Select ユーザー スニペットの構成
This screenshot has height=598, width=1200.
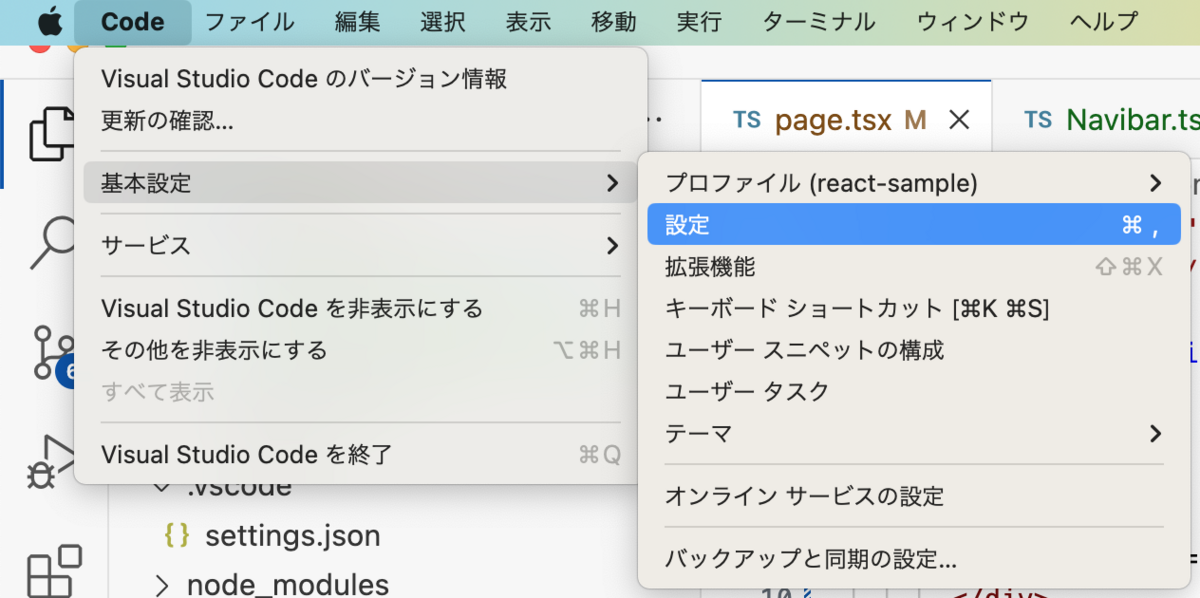point(914,350)
